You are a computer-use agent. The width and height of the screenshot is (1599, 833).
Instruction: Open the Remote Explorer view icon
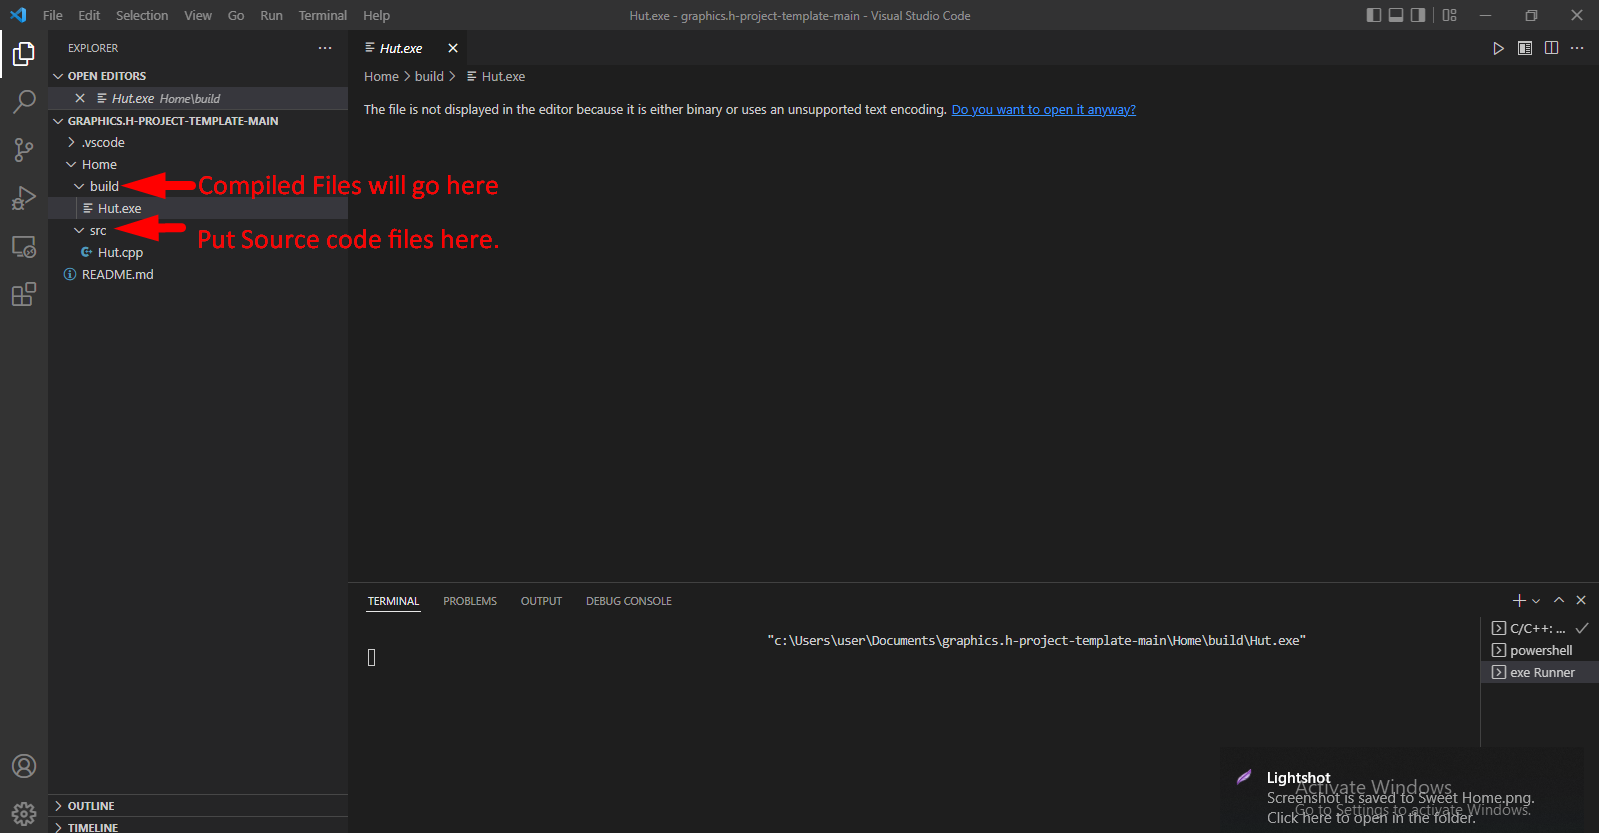click(24, 246)
